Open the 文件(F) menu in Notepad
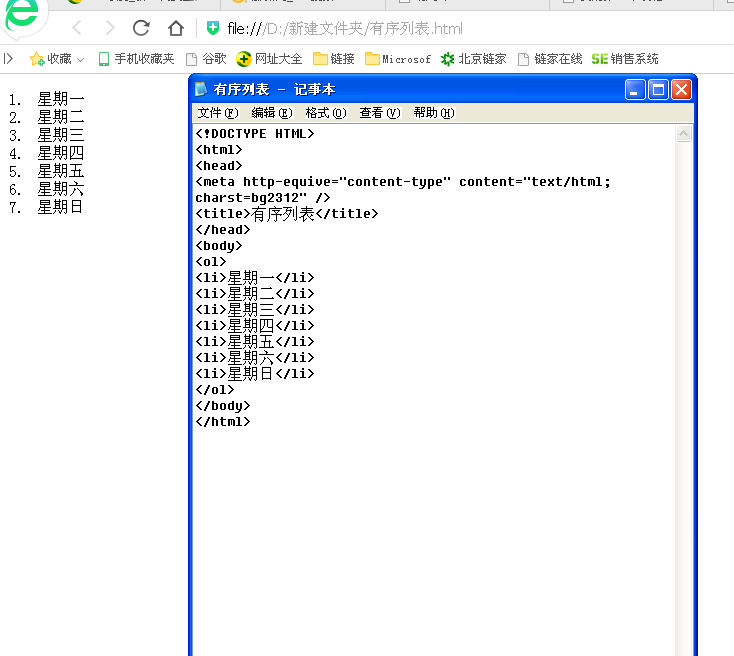The image size is (734, 656). [x=218, y=113]
